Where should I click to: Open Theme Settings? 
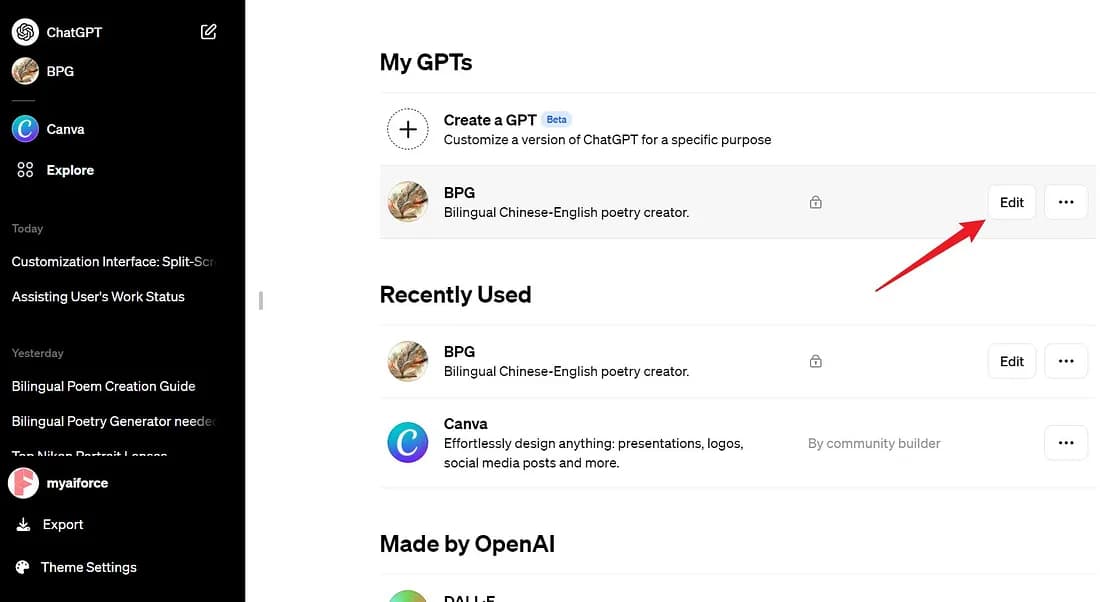[x=88, y=567]
